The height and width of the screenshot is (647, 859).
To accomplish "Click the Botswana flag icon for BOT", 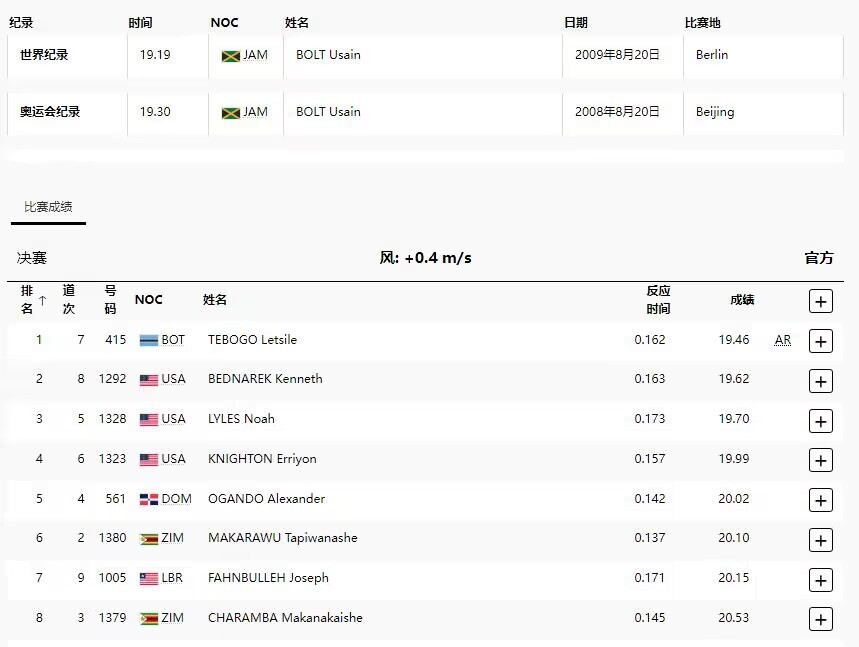I will (149, 341).
